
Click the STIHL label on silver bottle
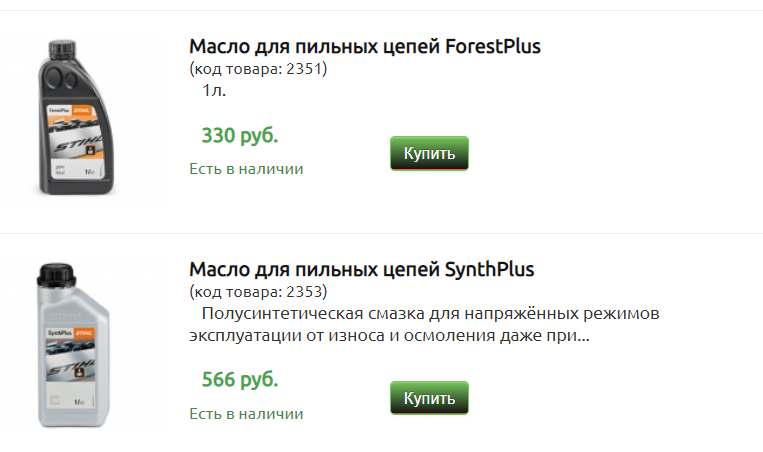click(84, 333)
